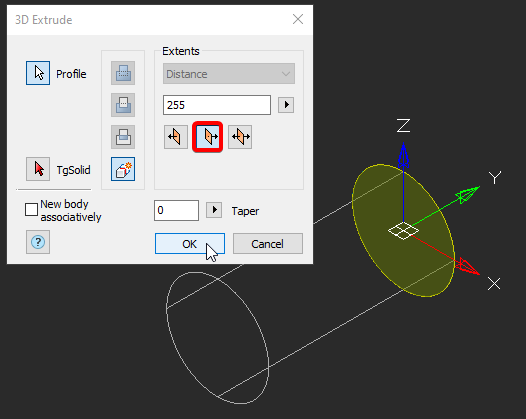
Task: Cancel the 3D Extrude dialog
Action: [x=268, y=244]
